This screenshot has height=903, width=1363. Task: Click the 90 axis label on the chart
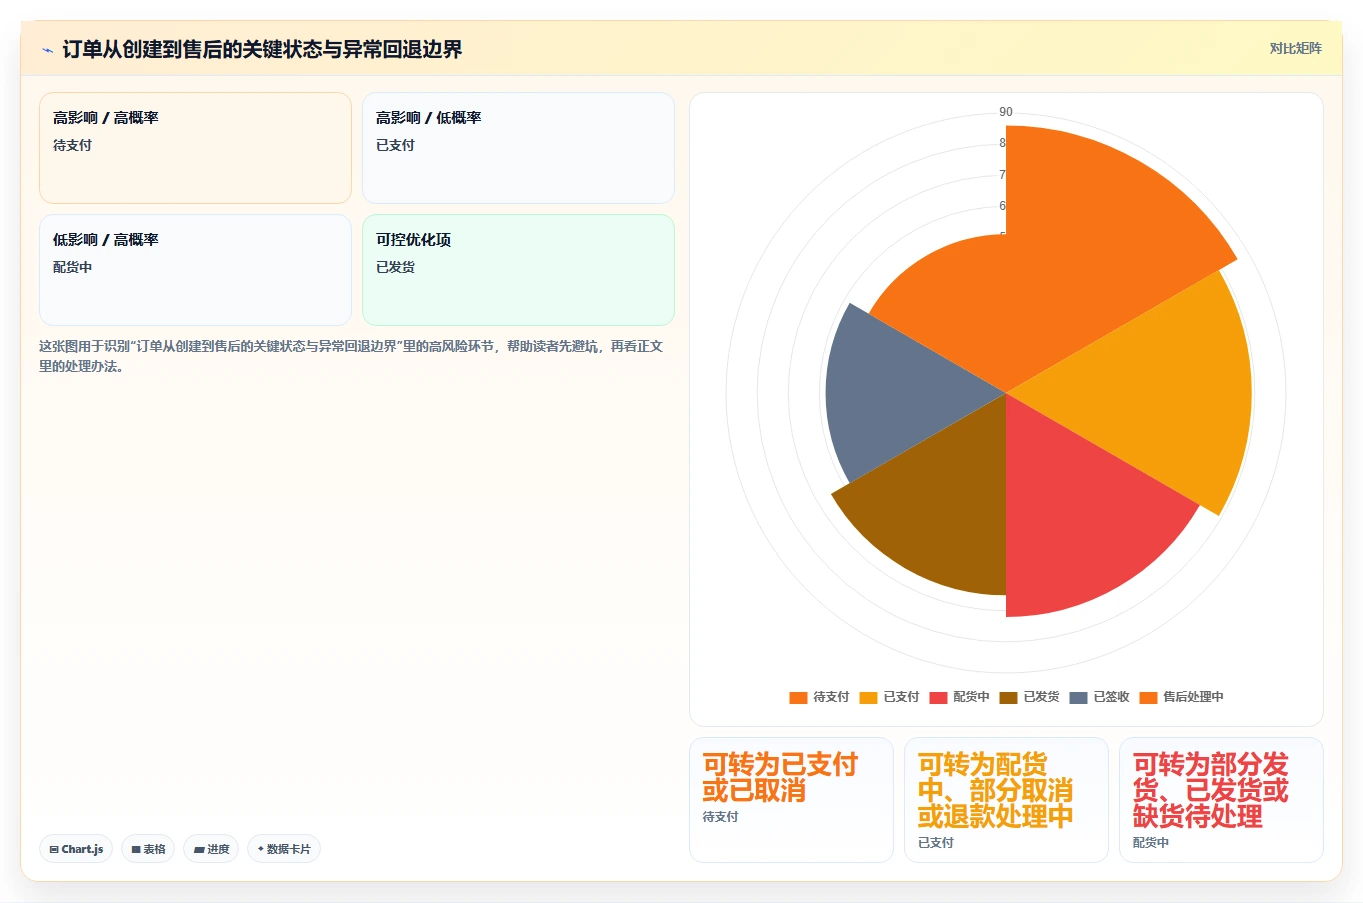(1006, 112)
